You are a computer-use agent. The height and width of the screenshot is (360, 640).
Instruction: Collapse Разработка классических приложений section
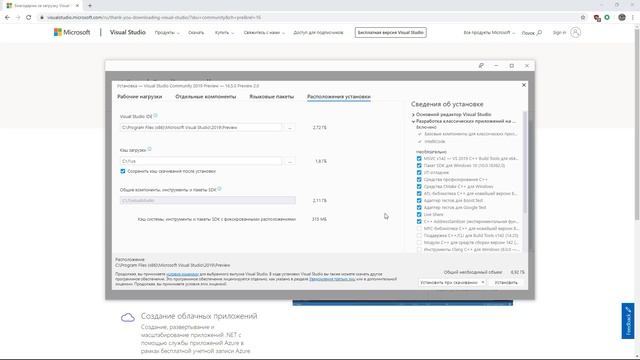click(x=413, y=121)
